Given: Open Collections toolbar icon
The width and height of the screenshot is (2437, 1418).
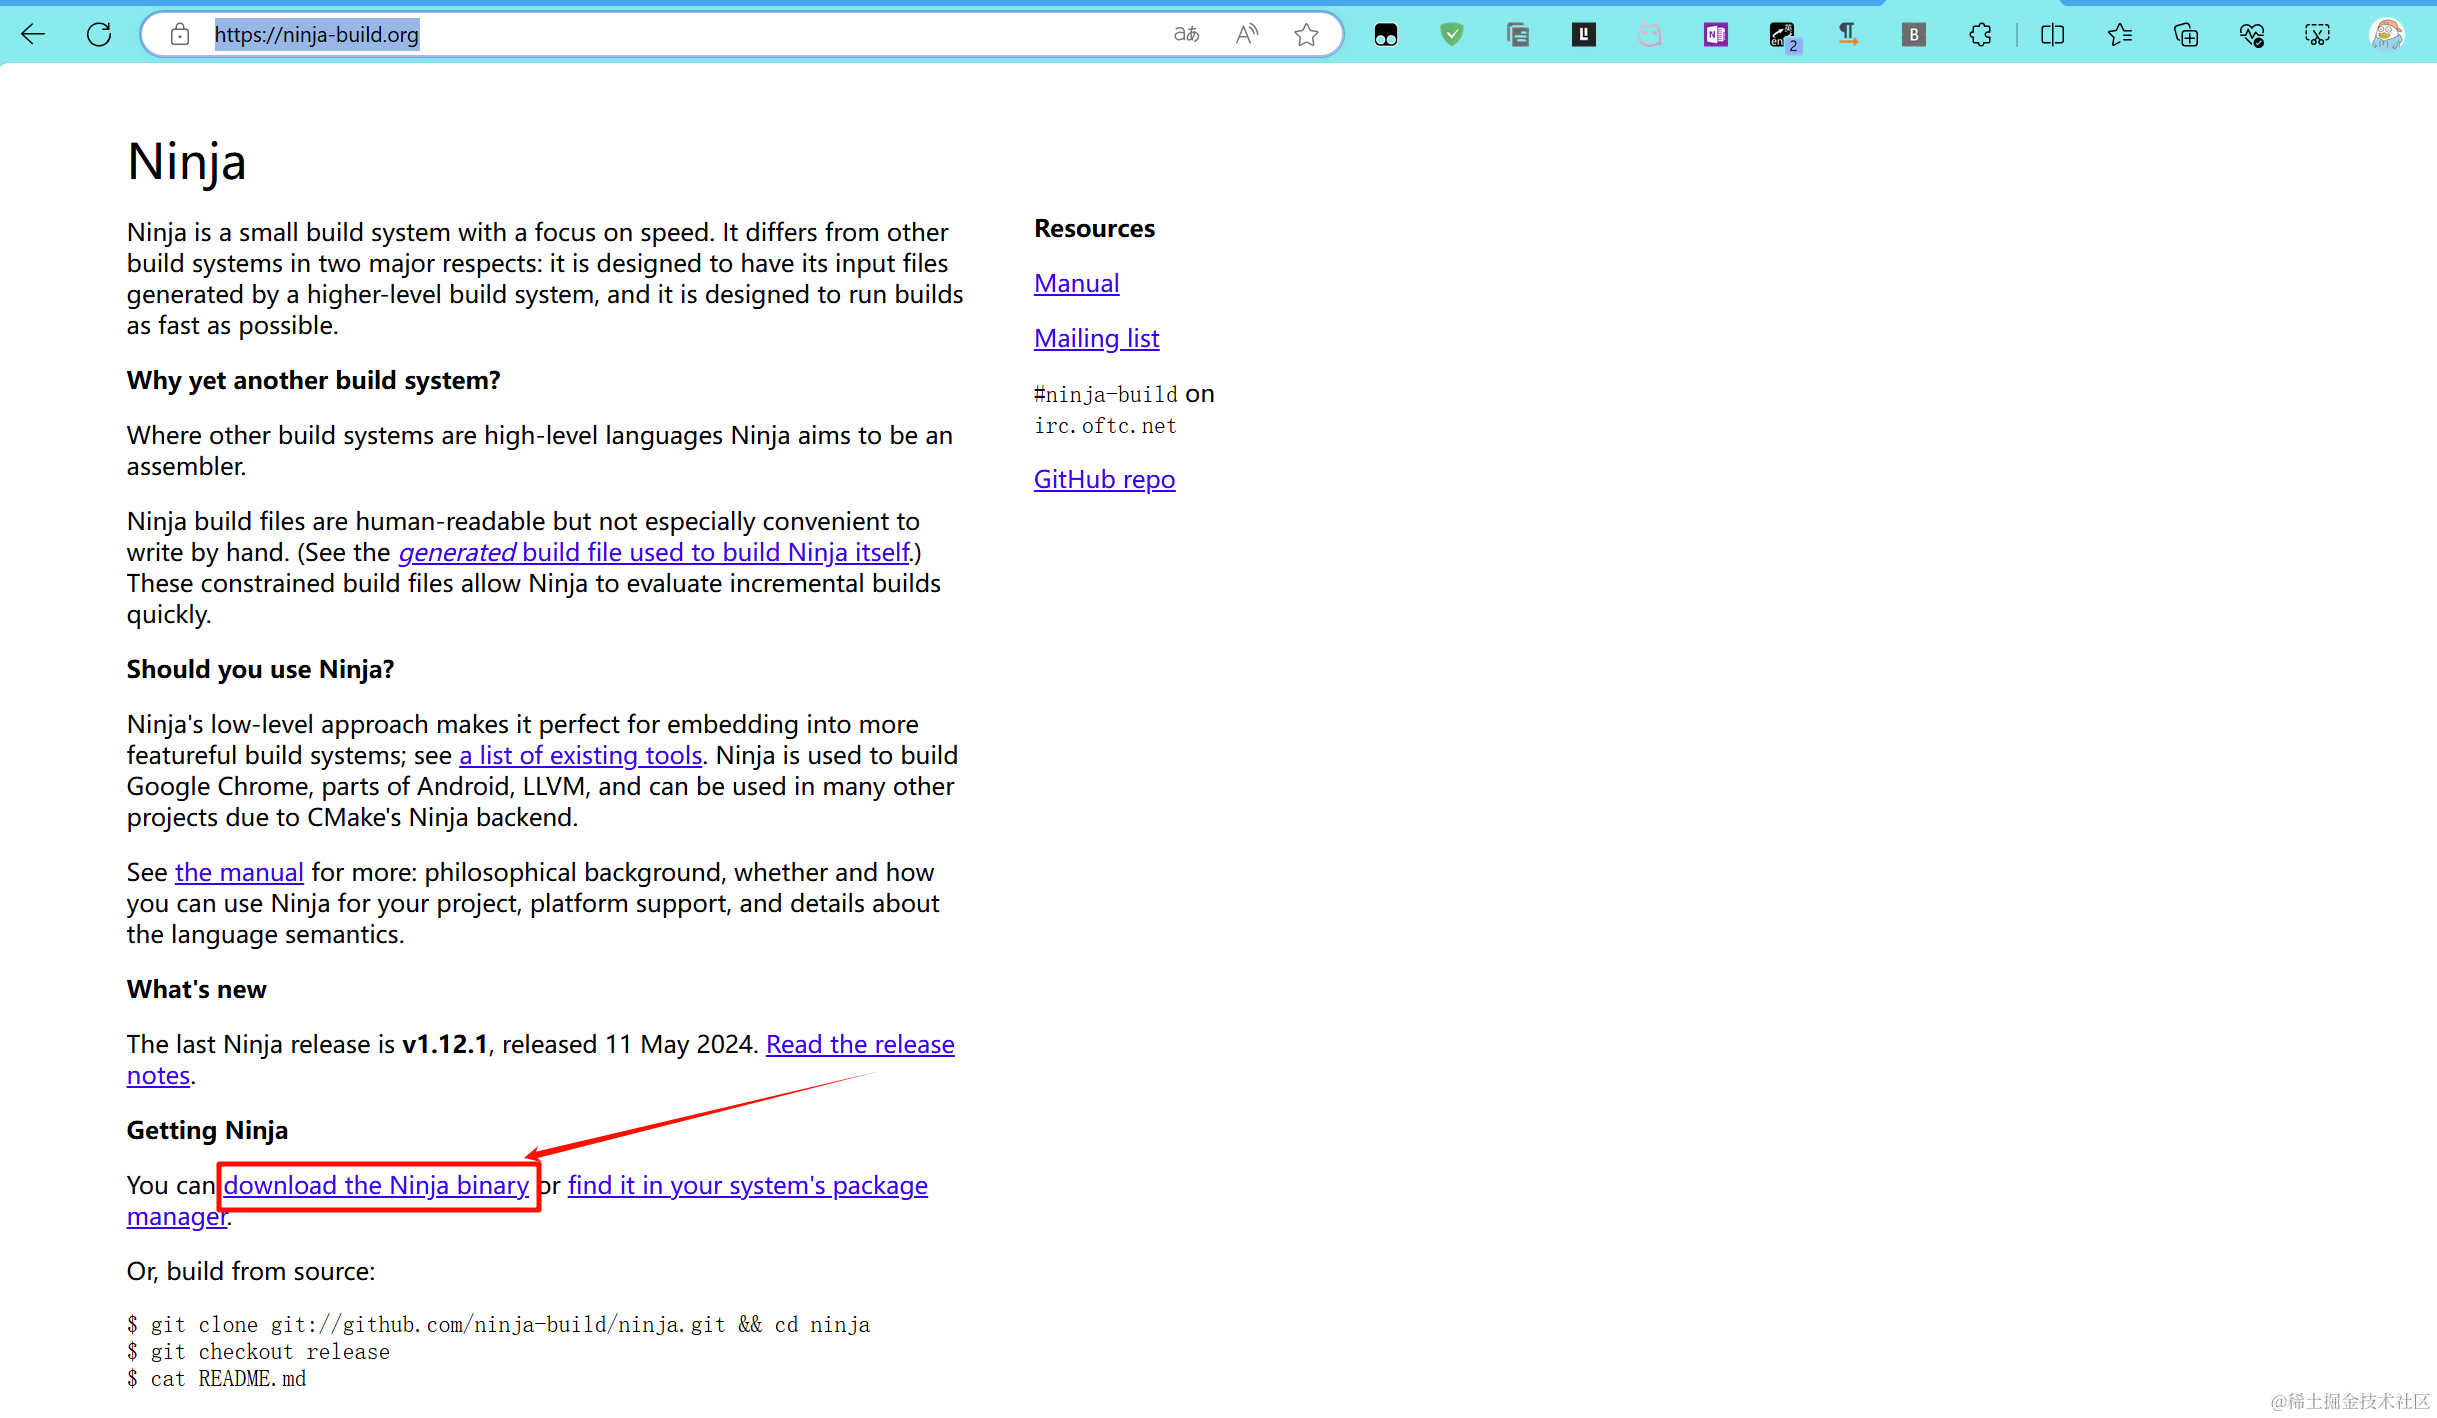Looking at the screenshot, I should tap(2185, 35).
